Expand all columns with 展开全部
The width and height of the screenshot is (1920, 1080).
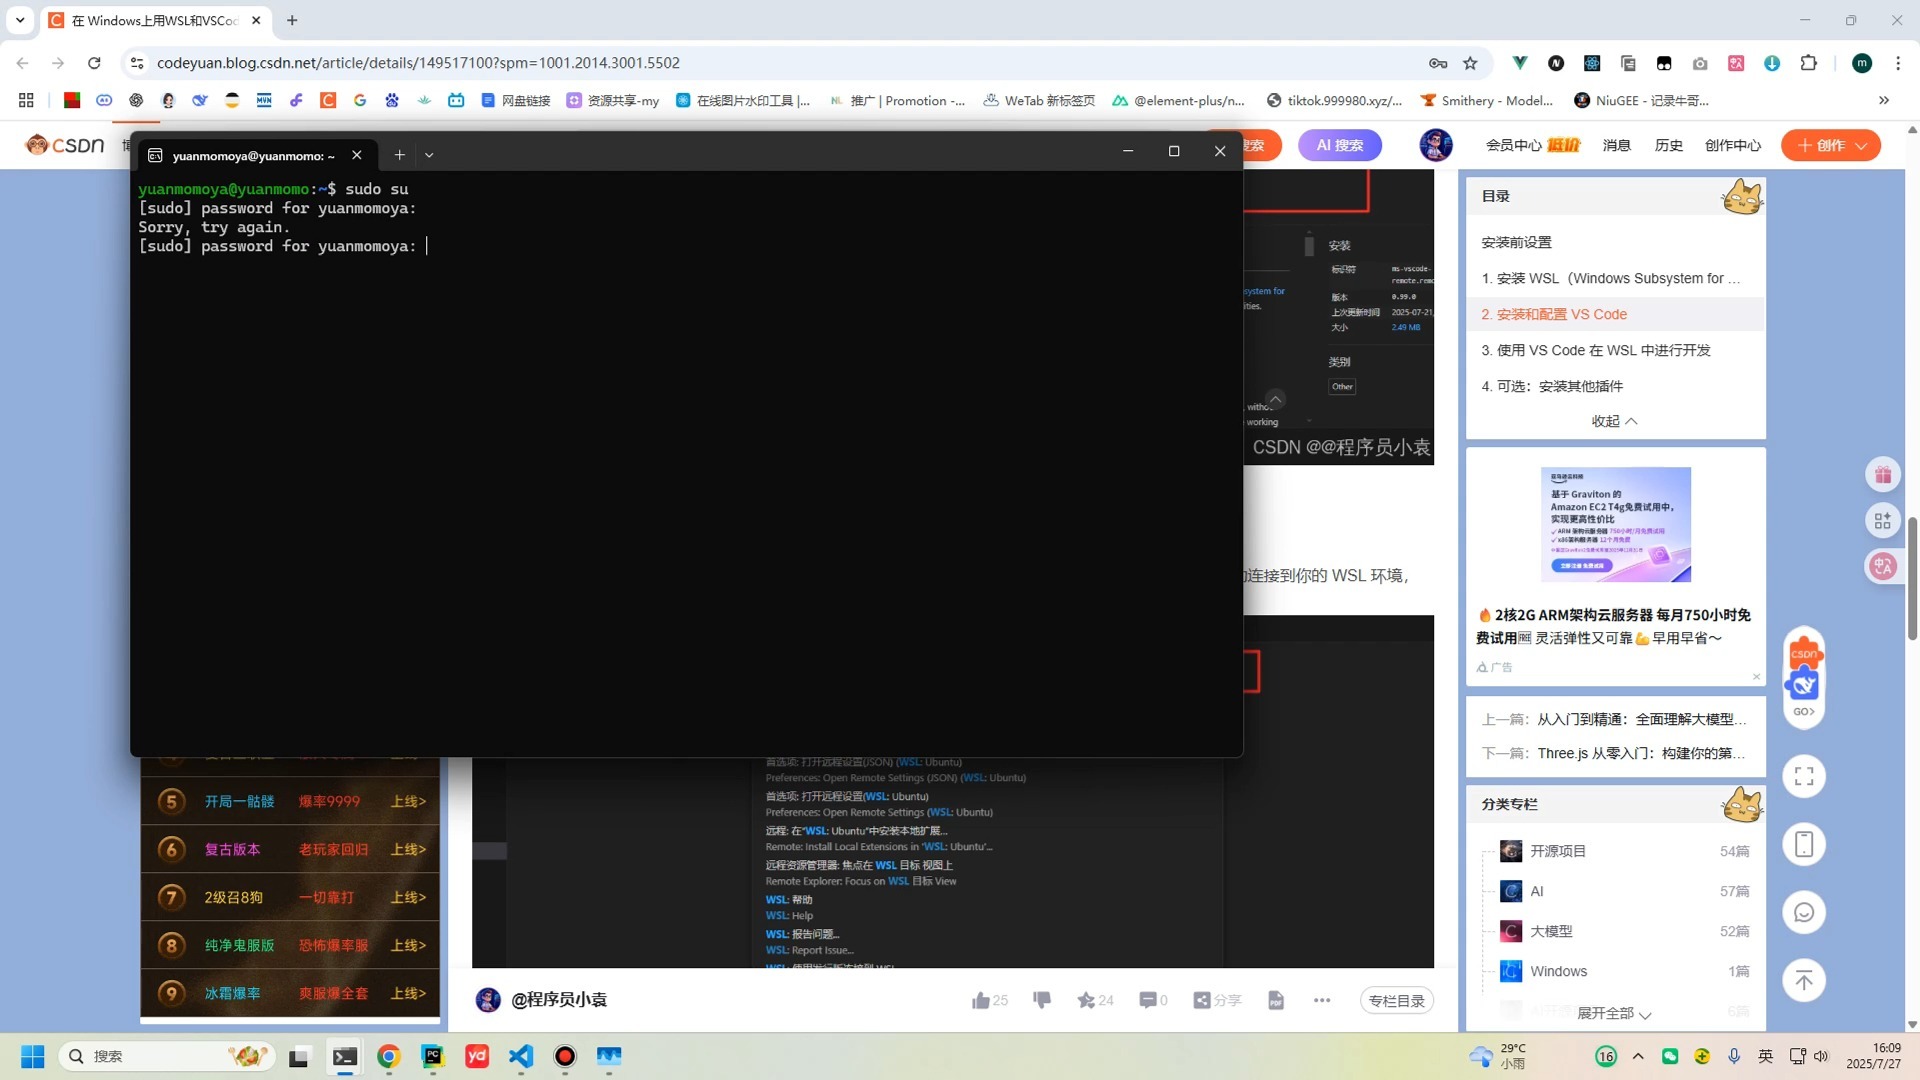1614,1013
